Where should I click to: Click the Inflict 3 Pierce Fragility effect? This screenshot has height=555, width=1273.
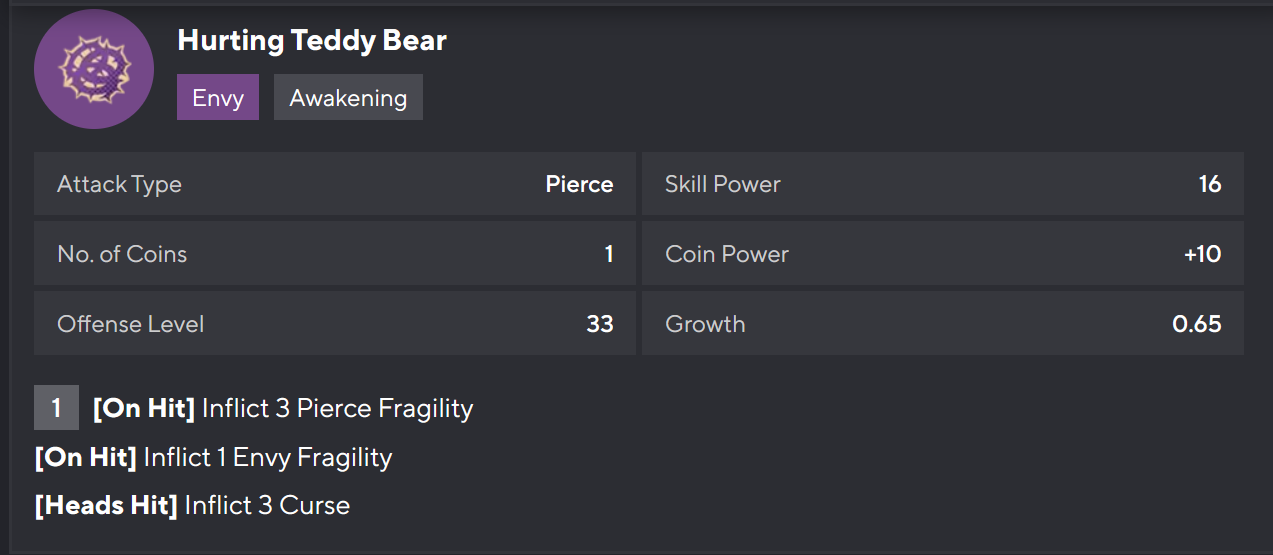337,408
